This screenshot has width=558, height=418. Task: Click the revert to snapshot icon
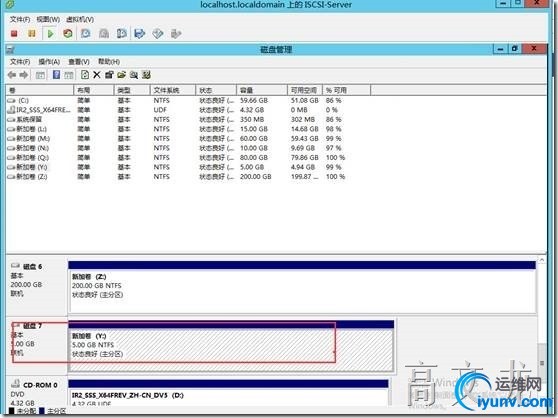[104, 33]
